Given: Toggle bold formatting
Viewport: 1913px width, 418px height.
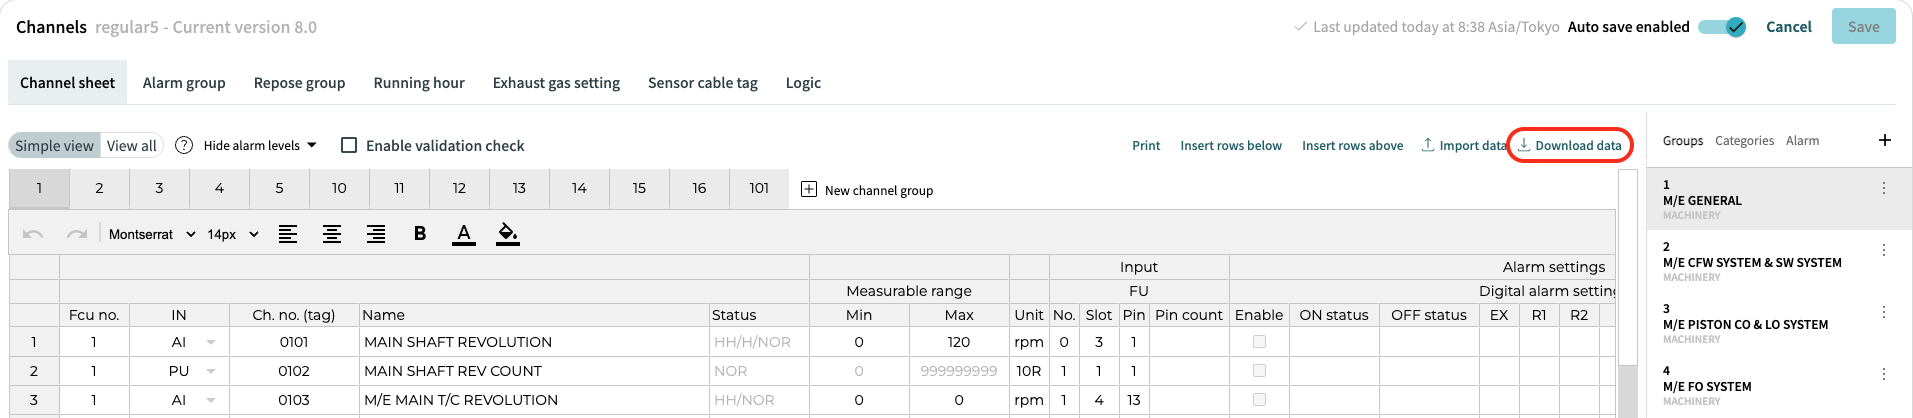Looking at the screenshot, I should coord(420,234).
